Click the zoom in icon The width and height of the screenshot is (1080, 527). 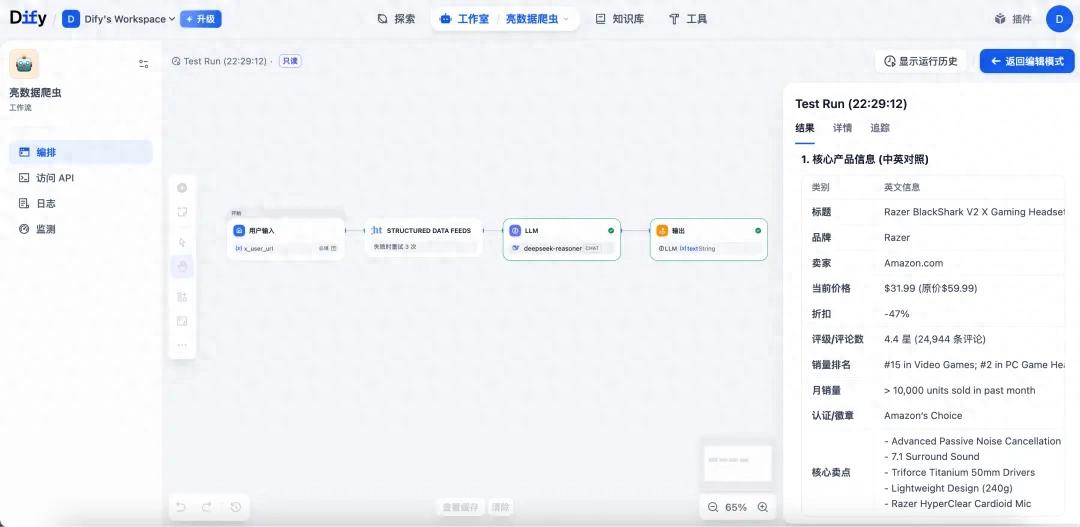[762, 507]
